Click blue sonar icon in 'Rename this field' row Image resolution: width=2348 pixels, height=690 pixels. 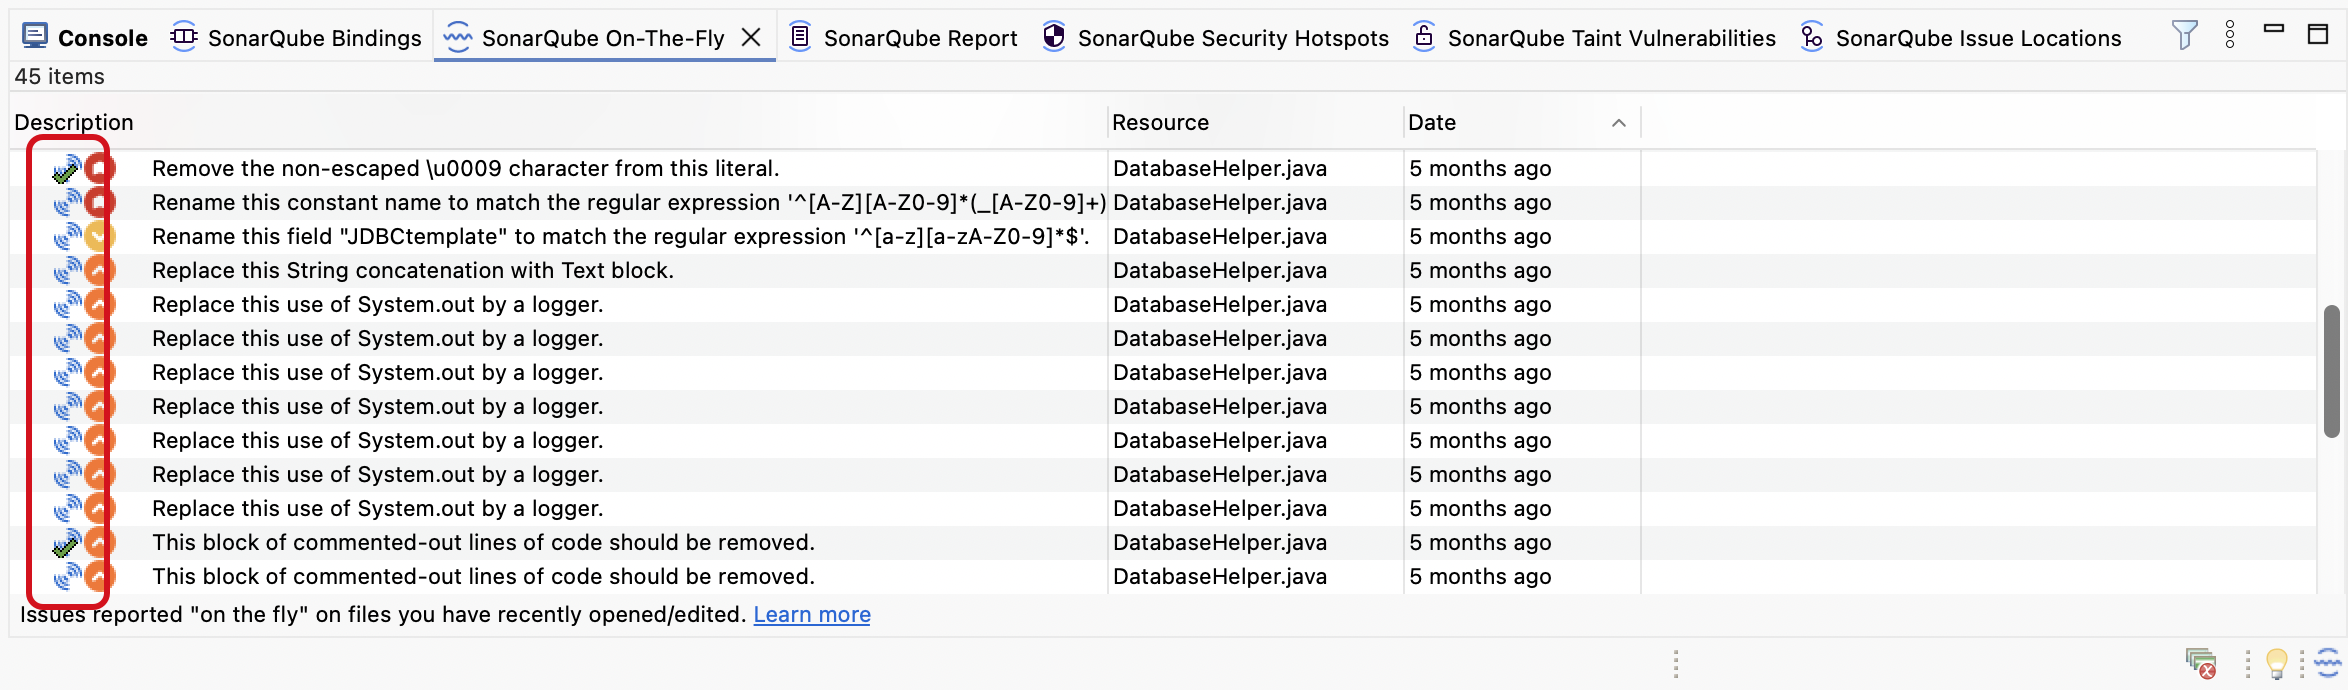pyautogui.click(x=67, y=237)
